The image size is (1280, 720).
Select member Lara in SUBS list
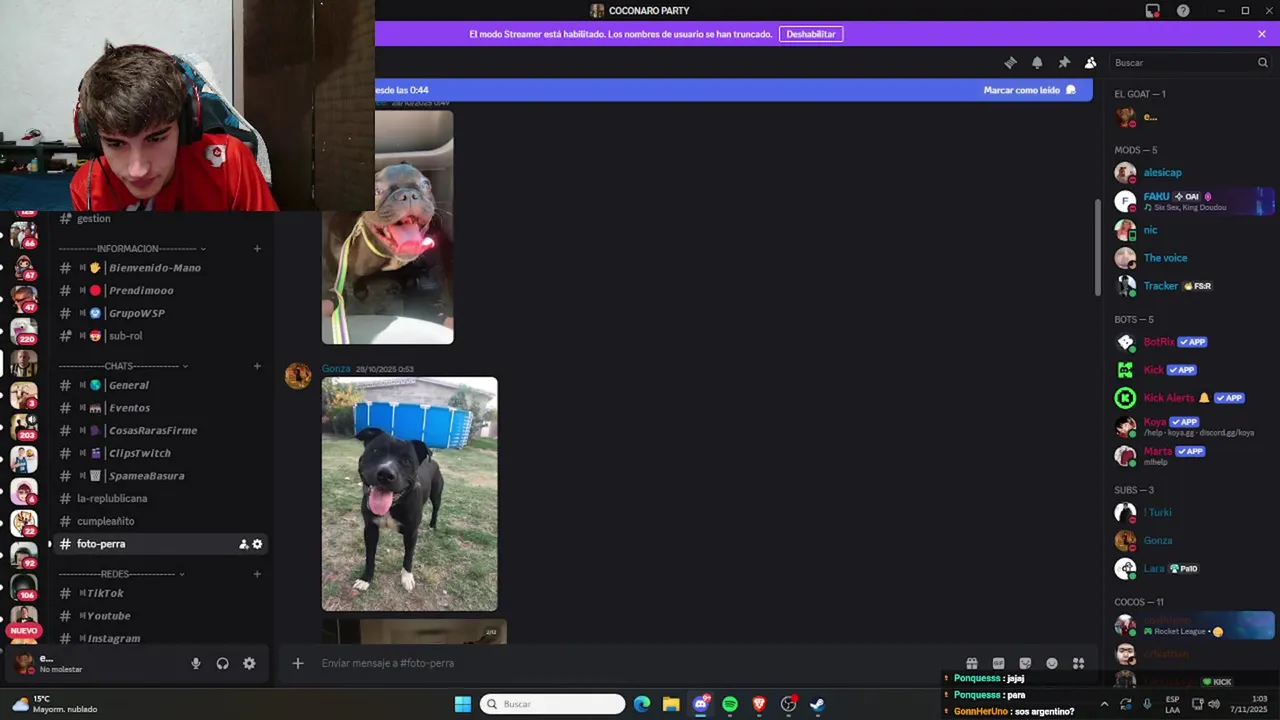(1190, 568)
